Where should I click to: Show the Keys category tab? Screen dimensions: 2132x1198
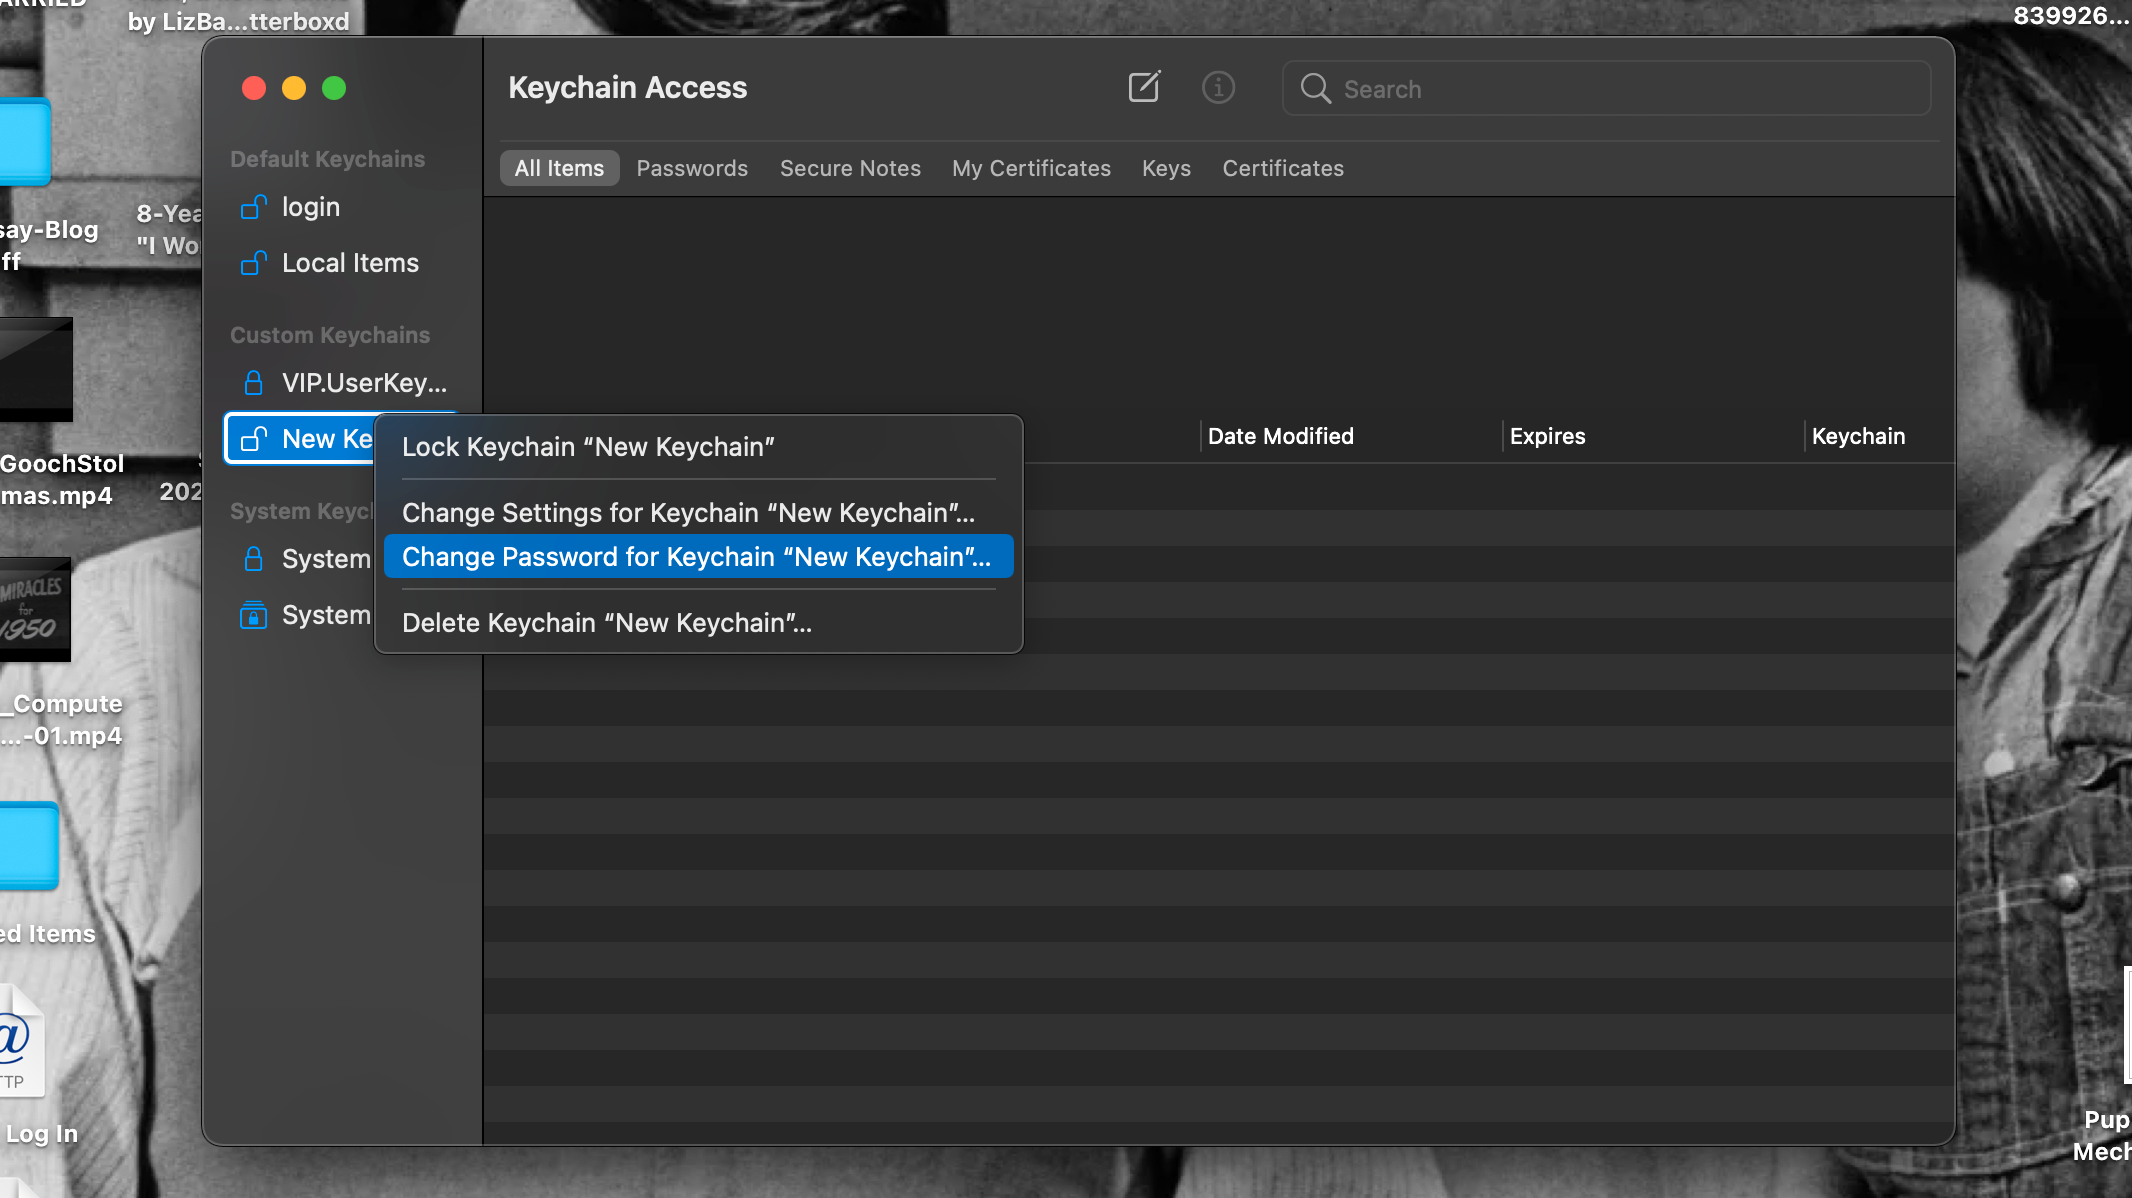pyautogui.click(x=1166, y=168)
